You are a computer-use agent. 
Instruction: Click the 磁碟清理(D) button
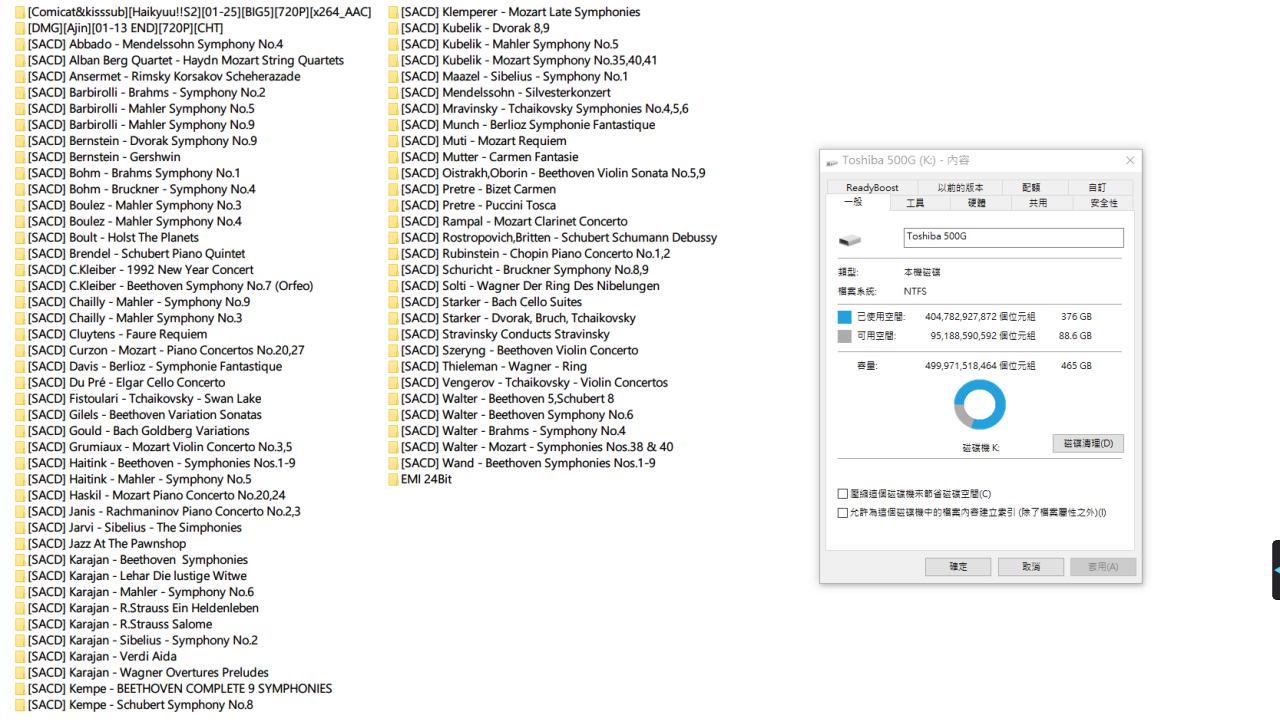click(1088, 443)
